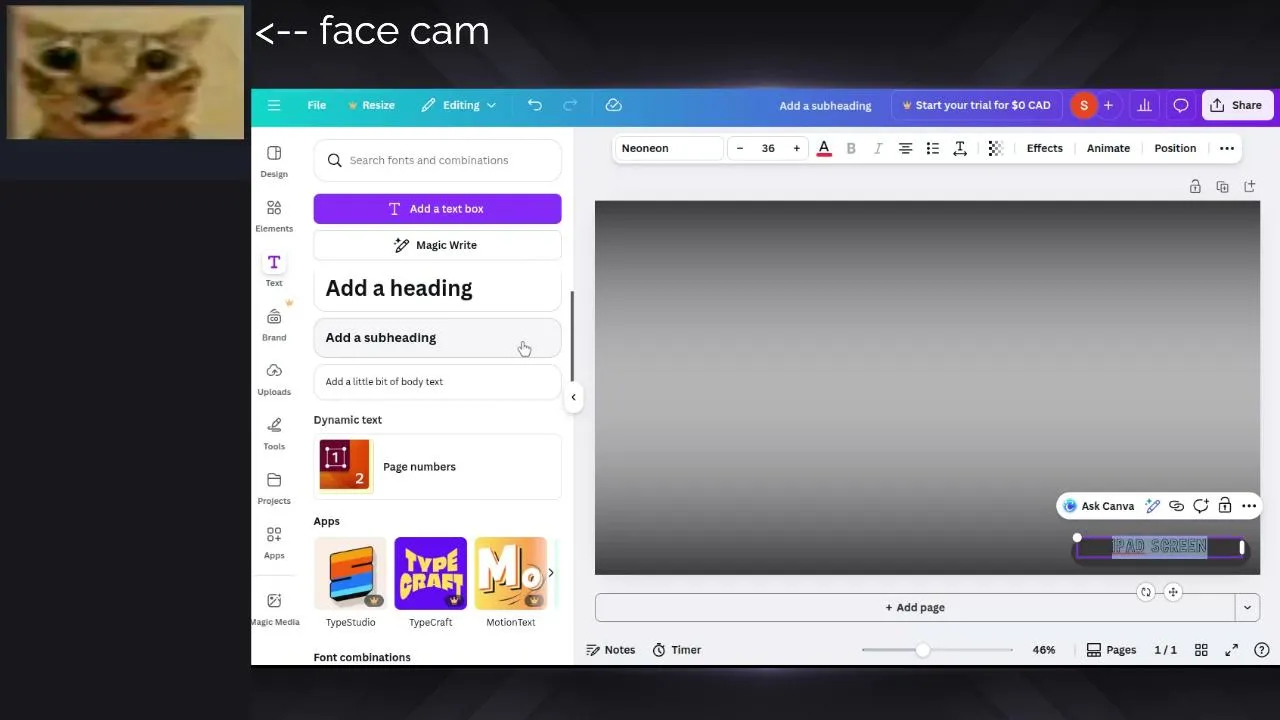The image size is (1280, 720).
Task: Open more options on the floating toolbar
Action: coord(1249,506)
